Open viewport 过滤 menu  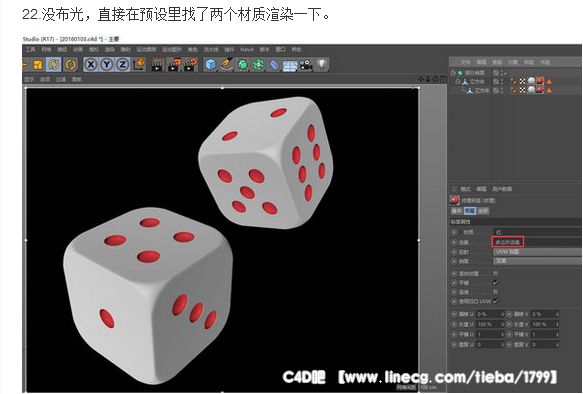point(61,79)
